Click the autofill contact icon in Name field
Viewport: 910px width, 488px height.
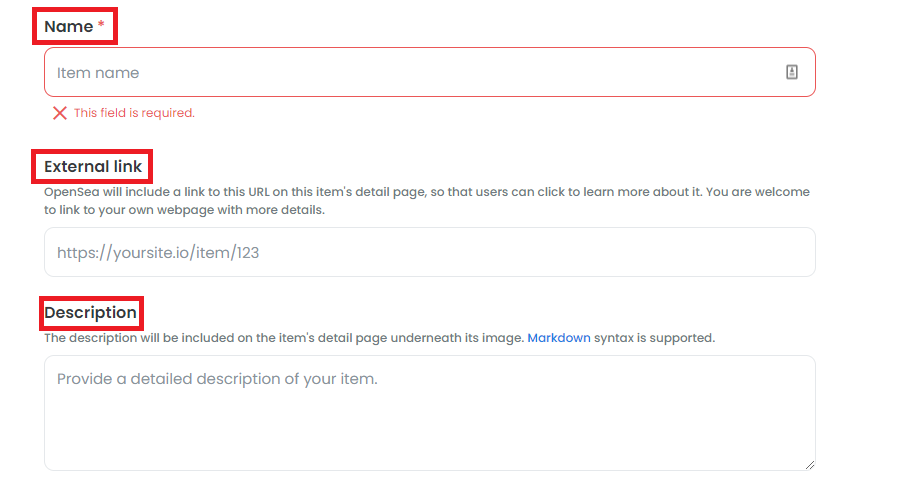tap(792, 72)
